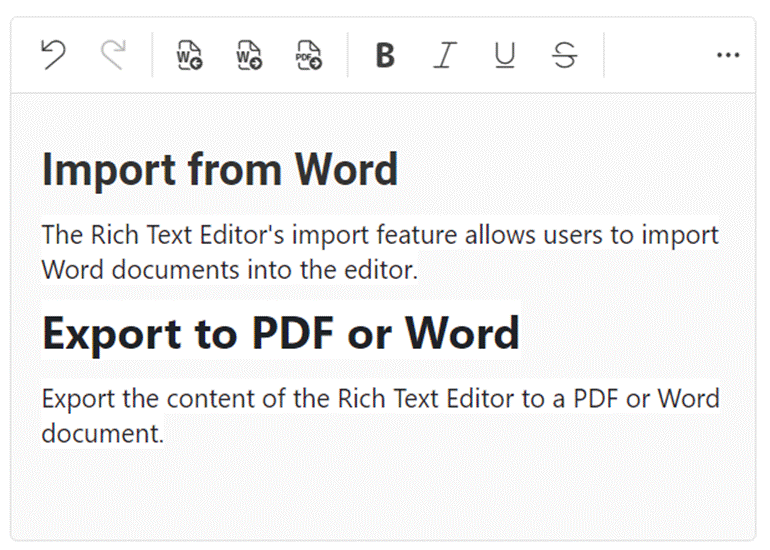770x550 pixels.
Task: Import a Word document via toolbar icon
Action: point(189,55)
